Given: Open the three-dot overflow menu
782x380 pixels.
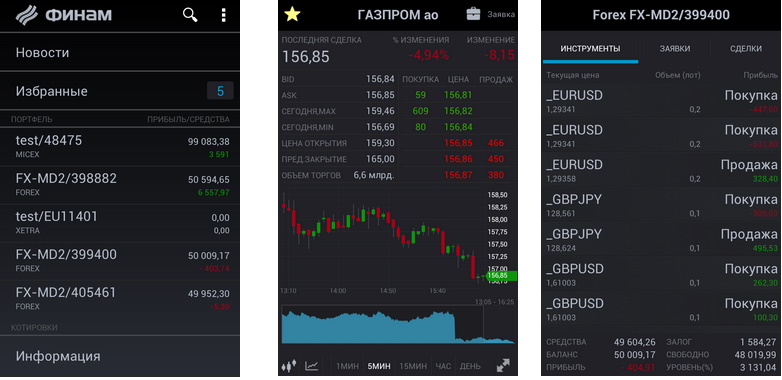Looking at the screenshot, I should tap(223, 15).
